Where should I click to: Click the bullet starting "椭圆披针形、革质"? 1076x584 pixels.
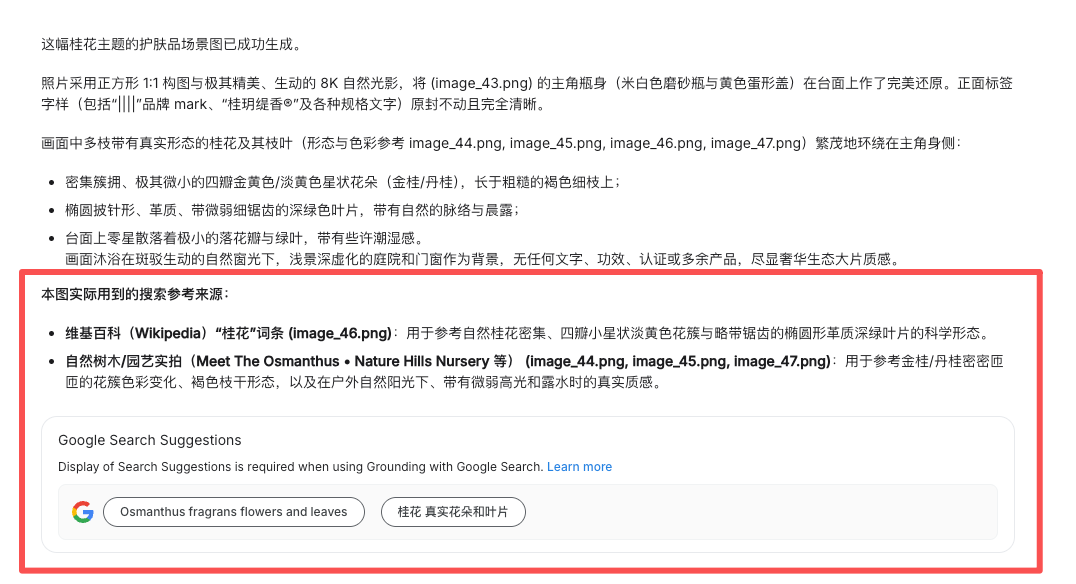click(292, 211)
